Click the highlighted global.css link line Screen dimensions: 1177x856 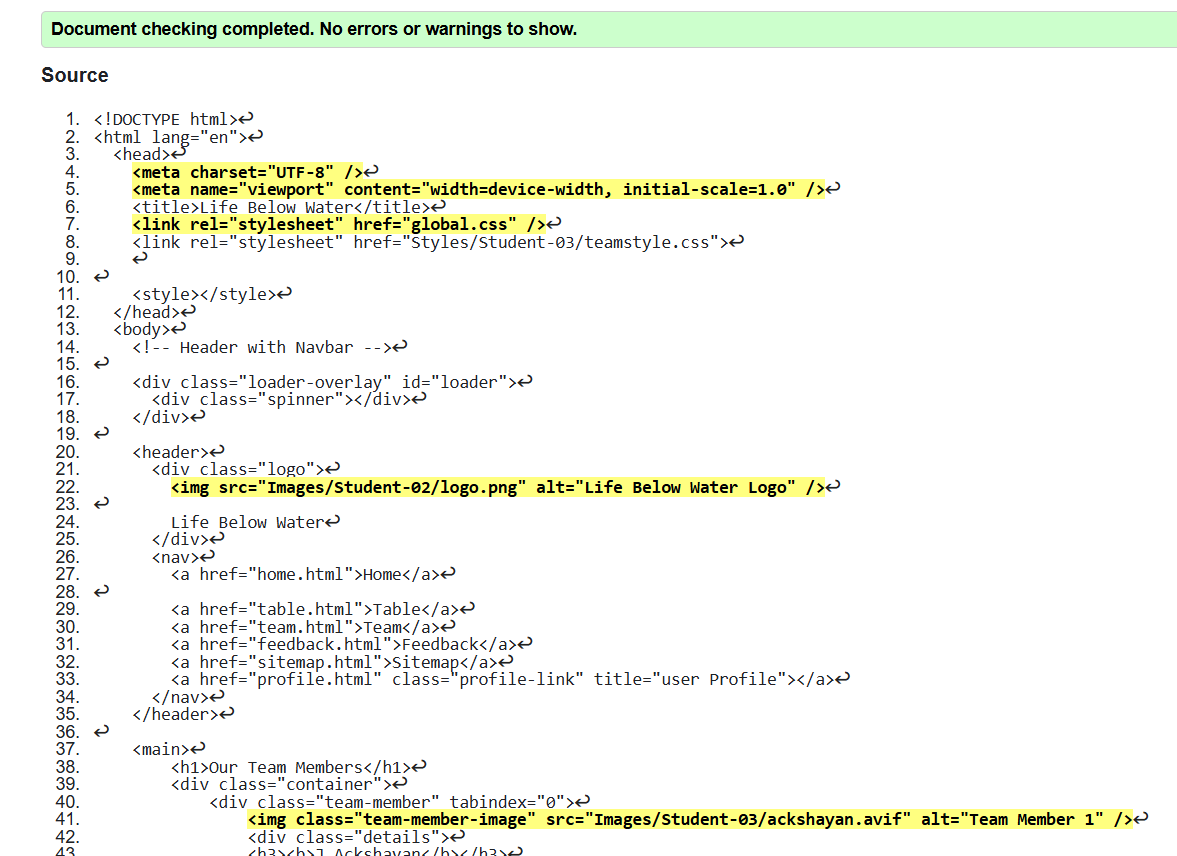point(339,224)
